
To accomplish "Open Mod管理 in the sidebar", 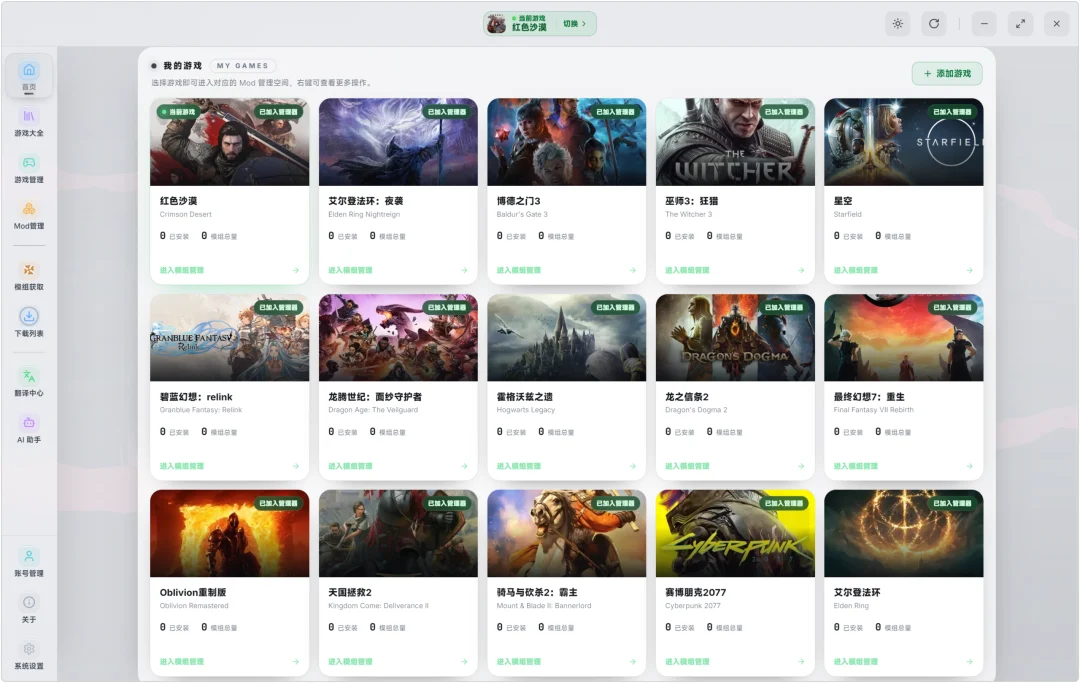I will [x=29, y=216].
